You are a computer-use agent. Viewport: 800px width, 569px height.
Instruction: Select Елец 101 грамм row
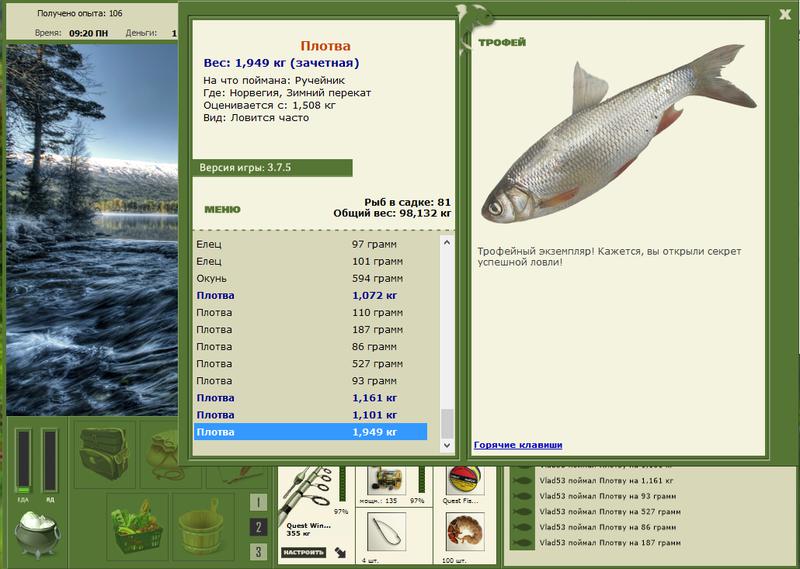pyautogui.click(x=311, y=261)
